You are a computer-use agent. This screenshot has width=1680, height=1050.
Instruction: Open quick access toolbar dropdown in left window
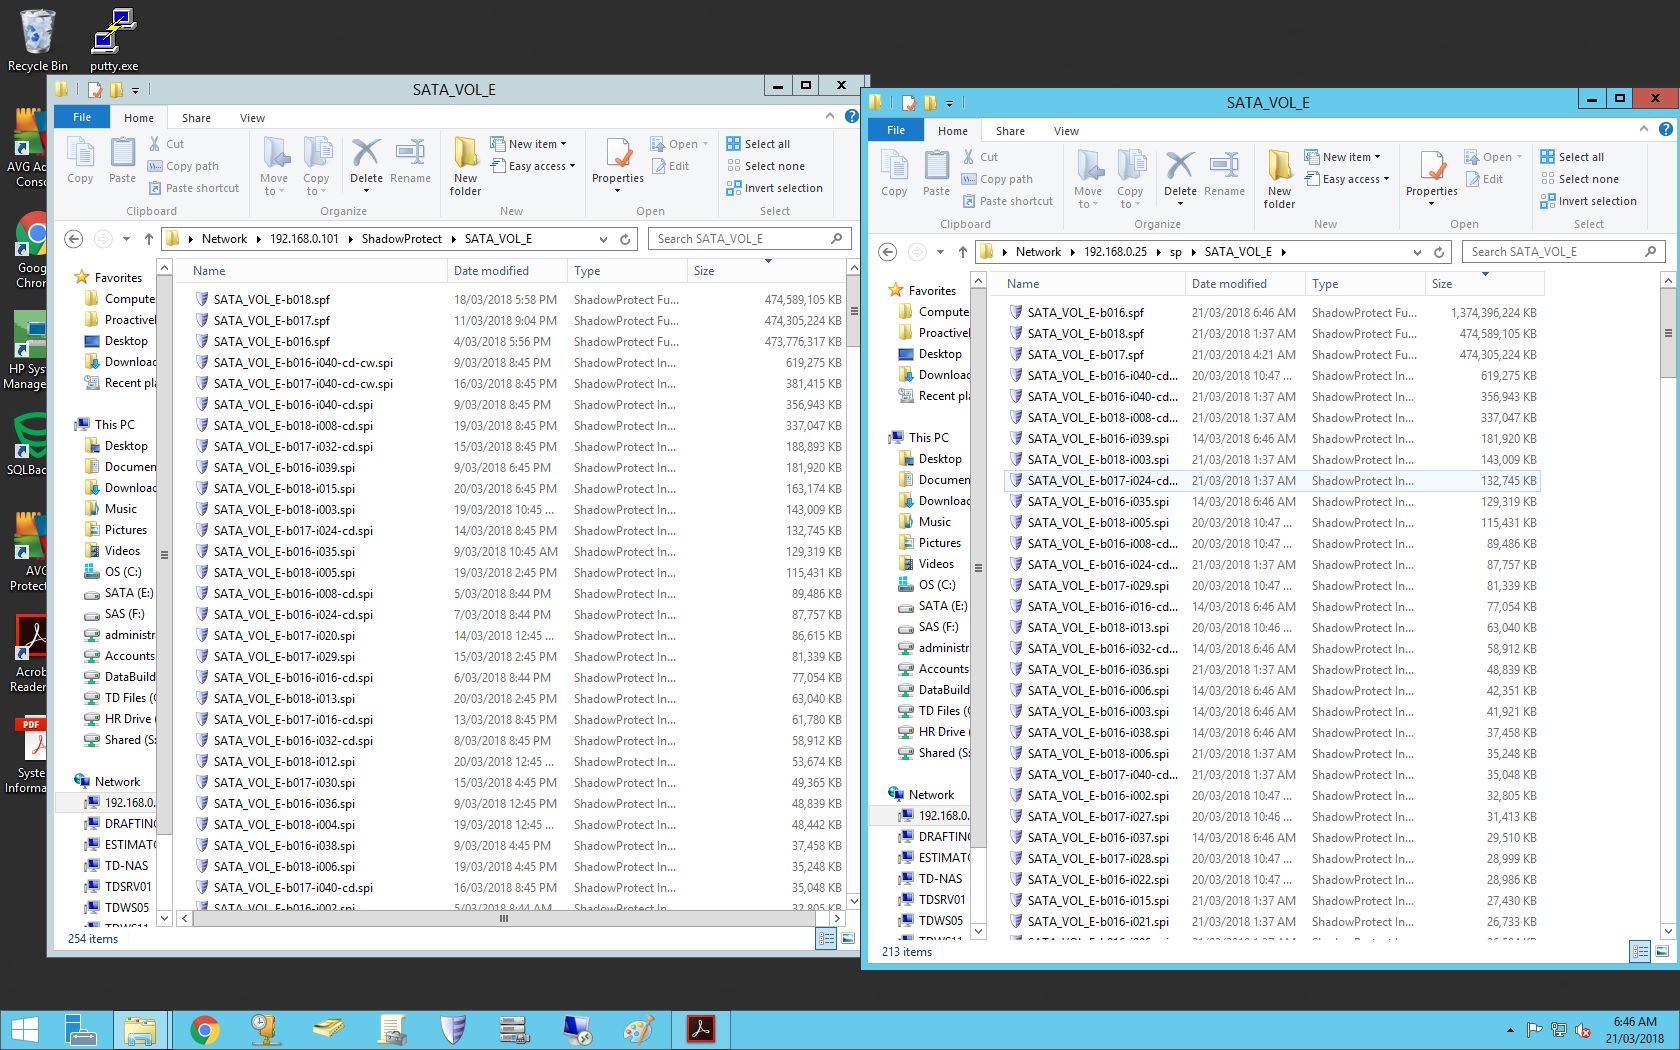coord(135,90)
